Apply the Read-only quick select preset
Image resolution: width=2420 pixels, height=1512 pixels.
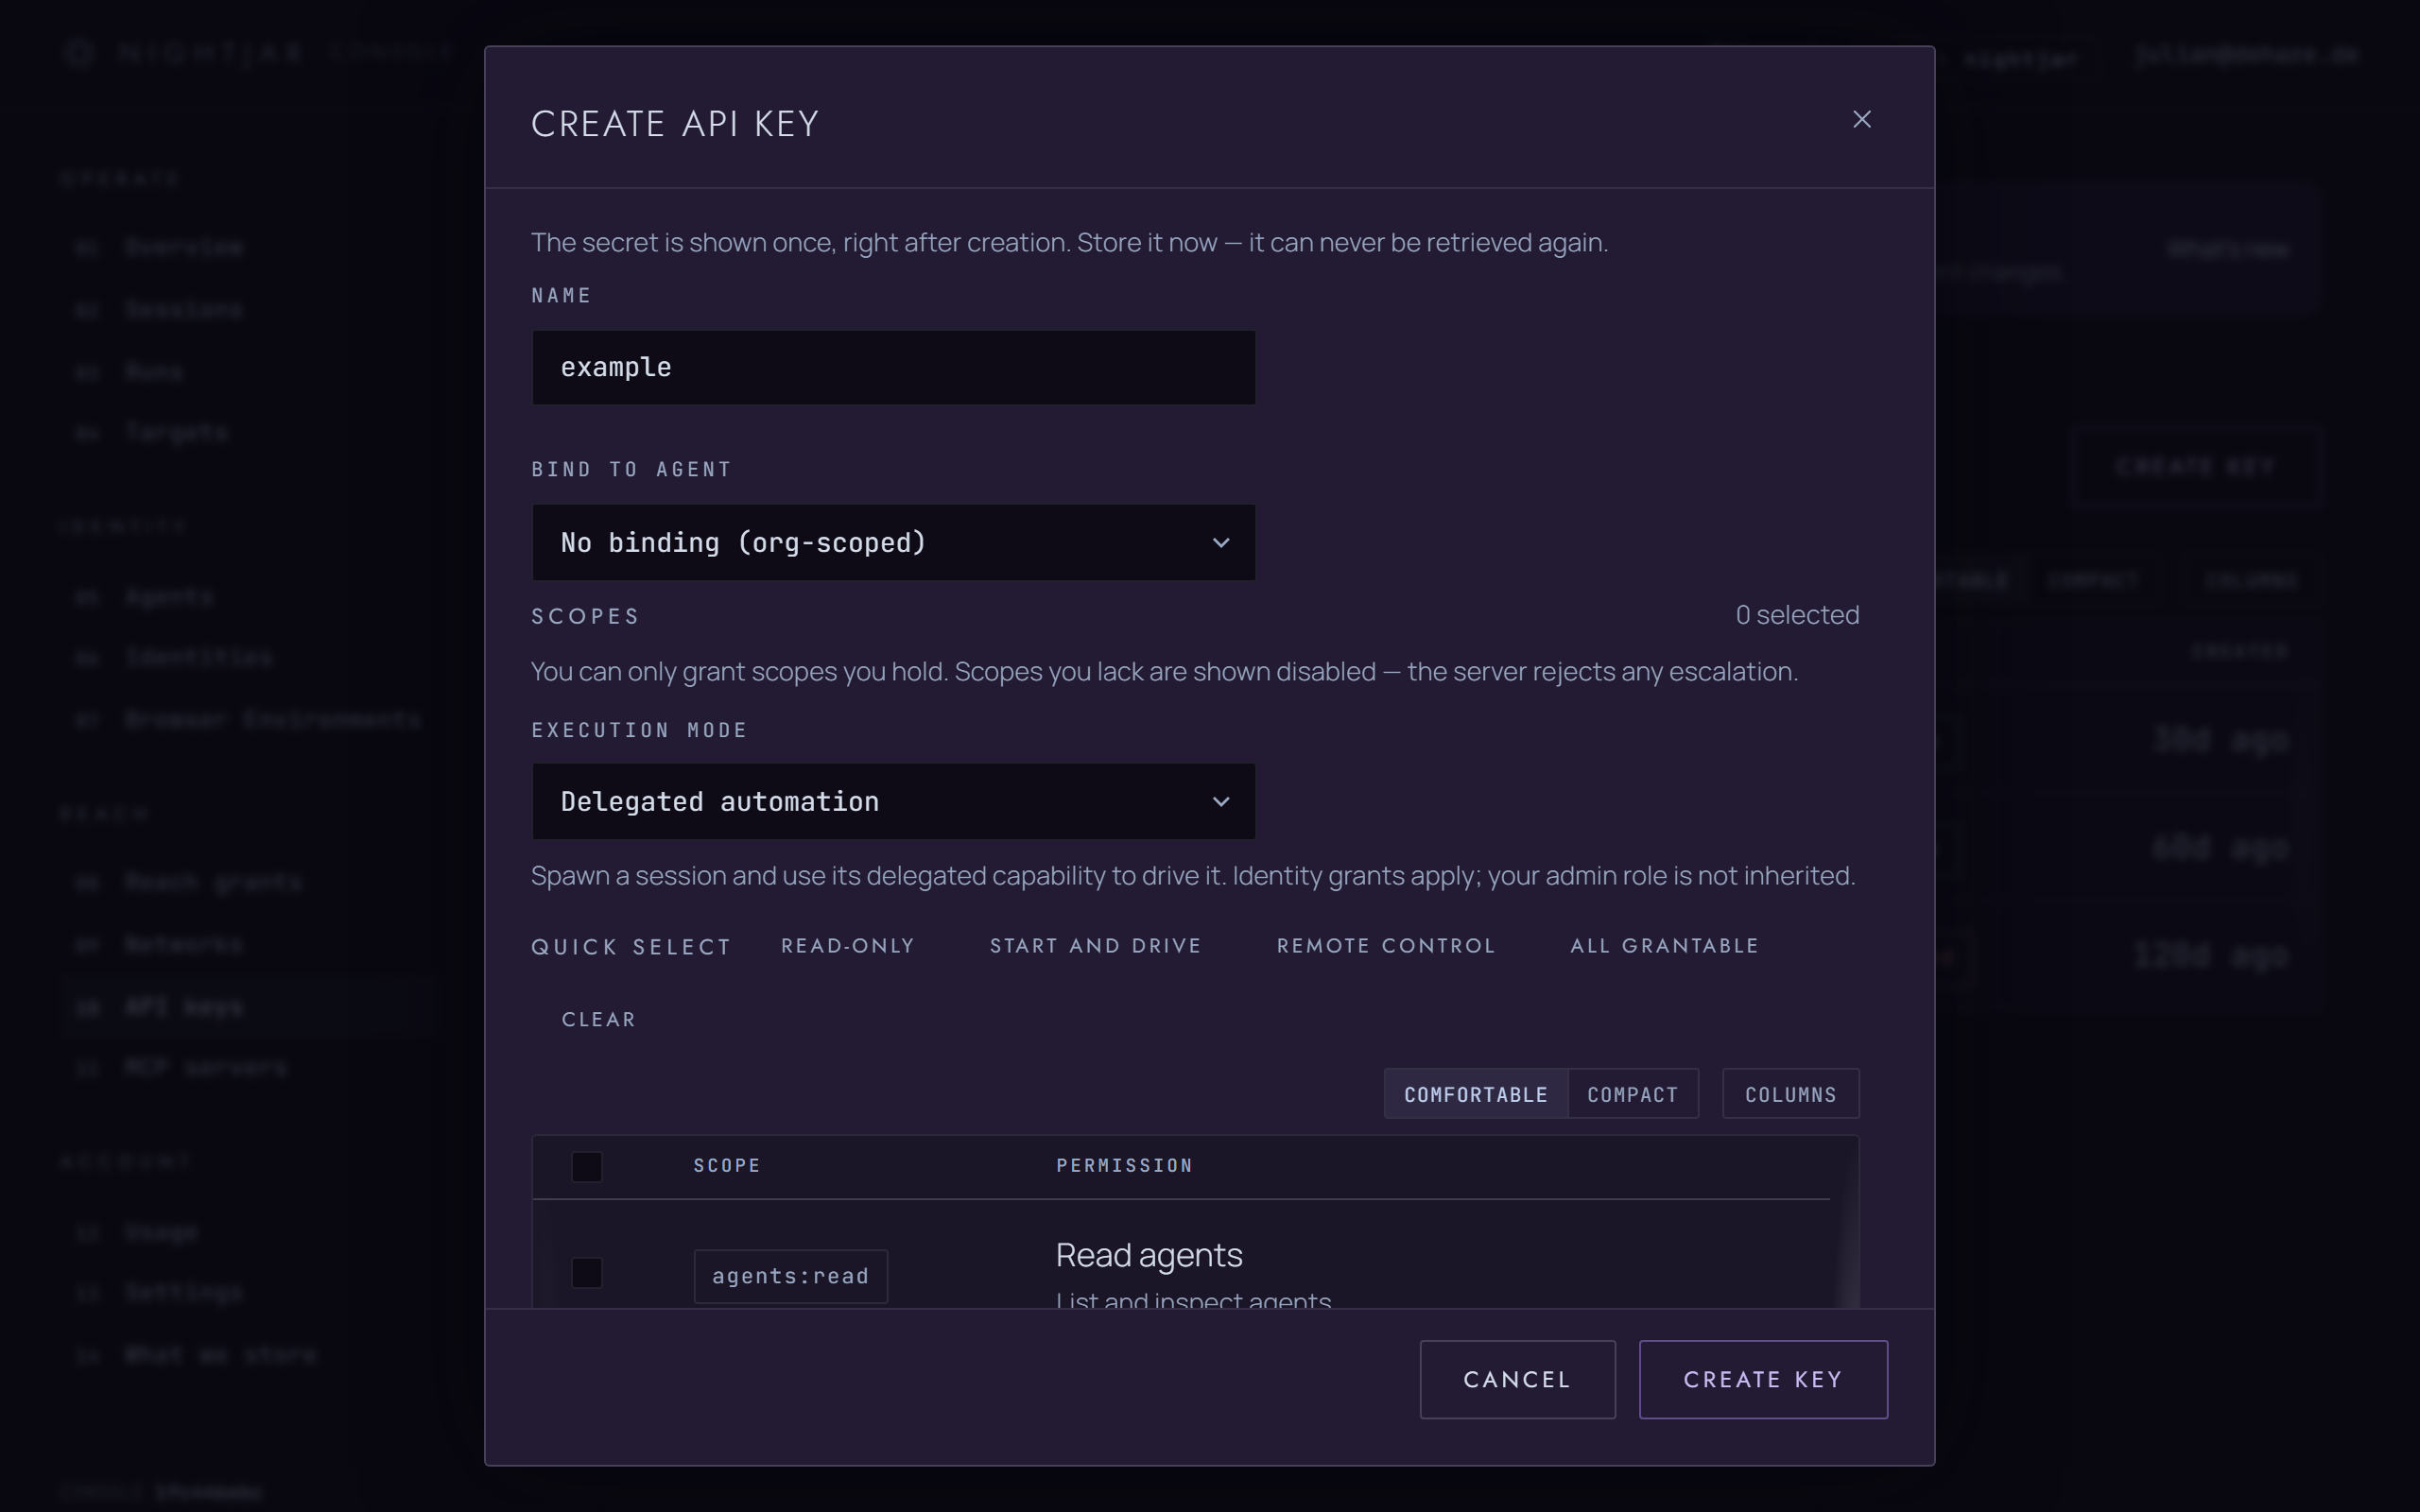[x=847, y=946]
